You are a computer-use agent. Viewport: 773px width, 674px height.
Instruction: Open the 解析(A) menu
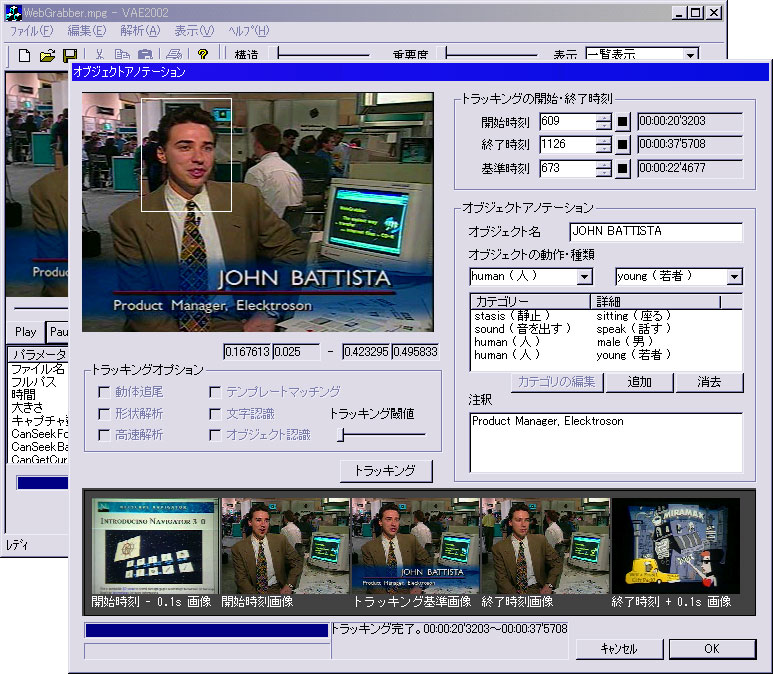[139, 31]
